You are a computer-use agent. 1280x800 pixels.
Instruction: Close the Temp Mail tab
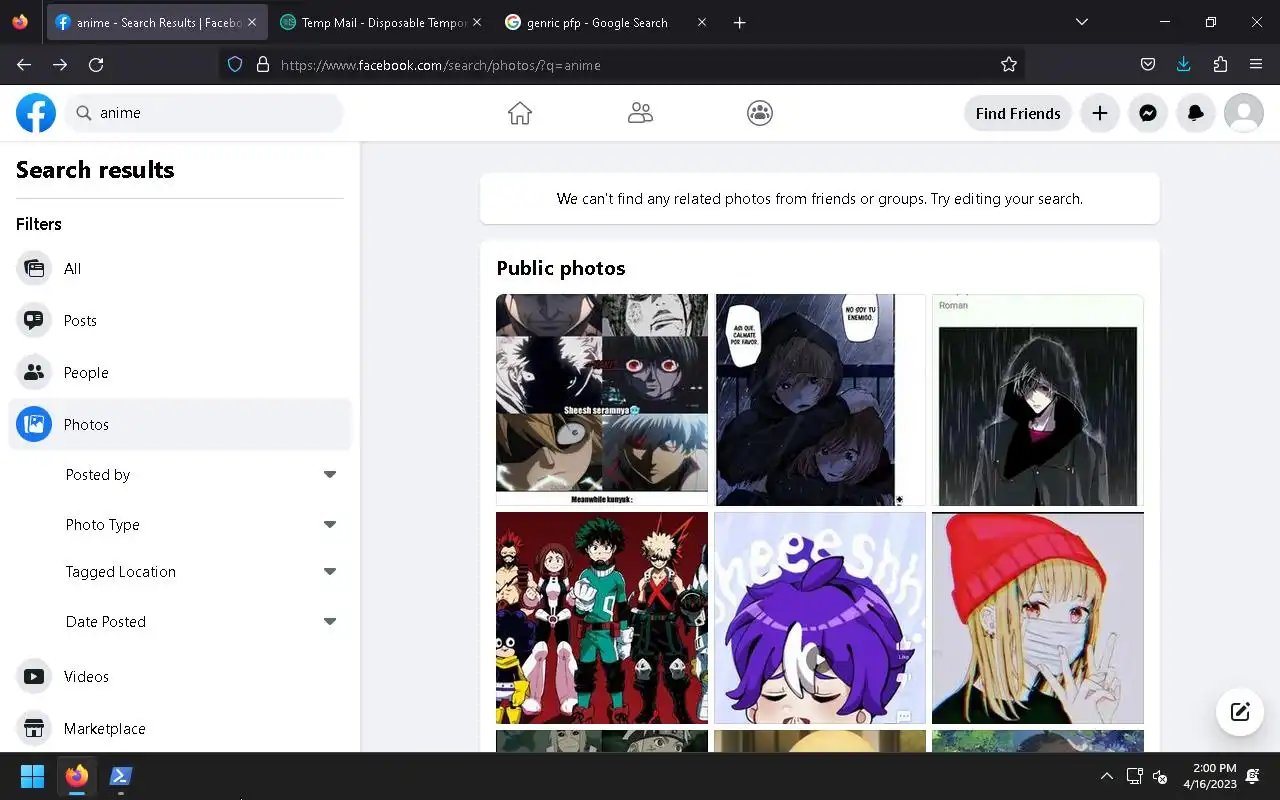point(476,22)
